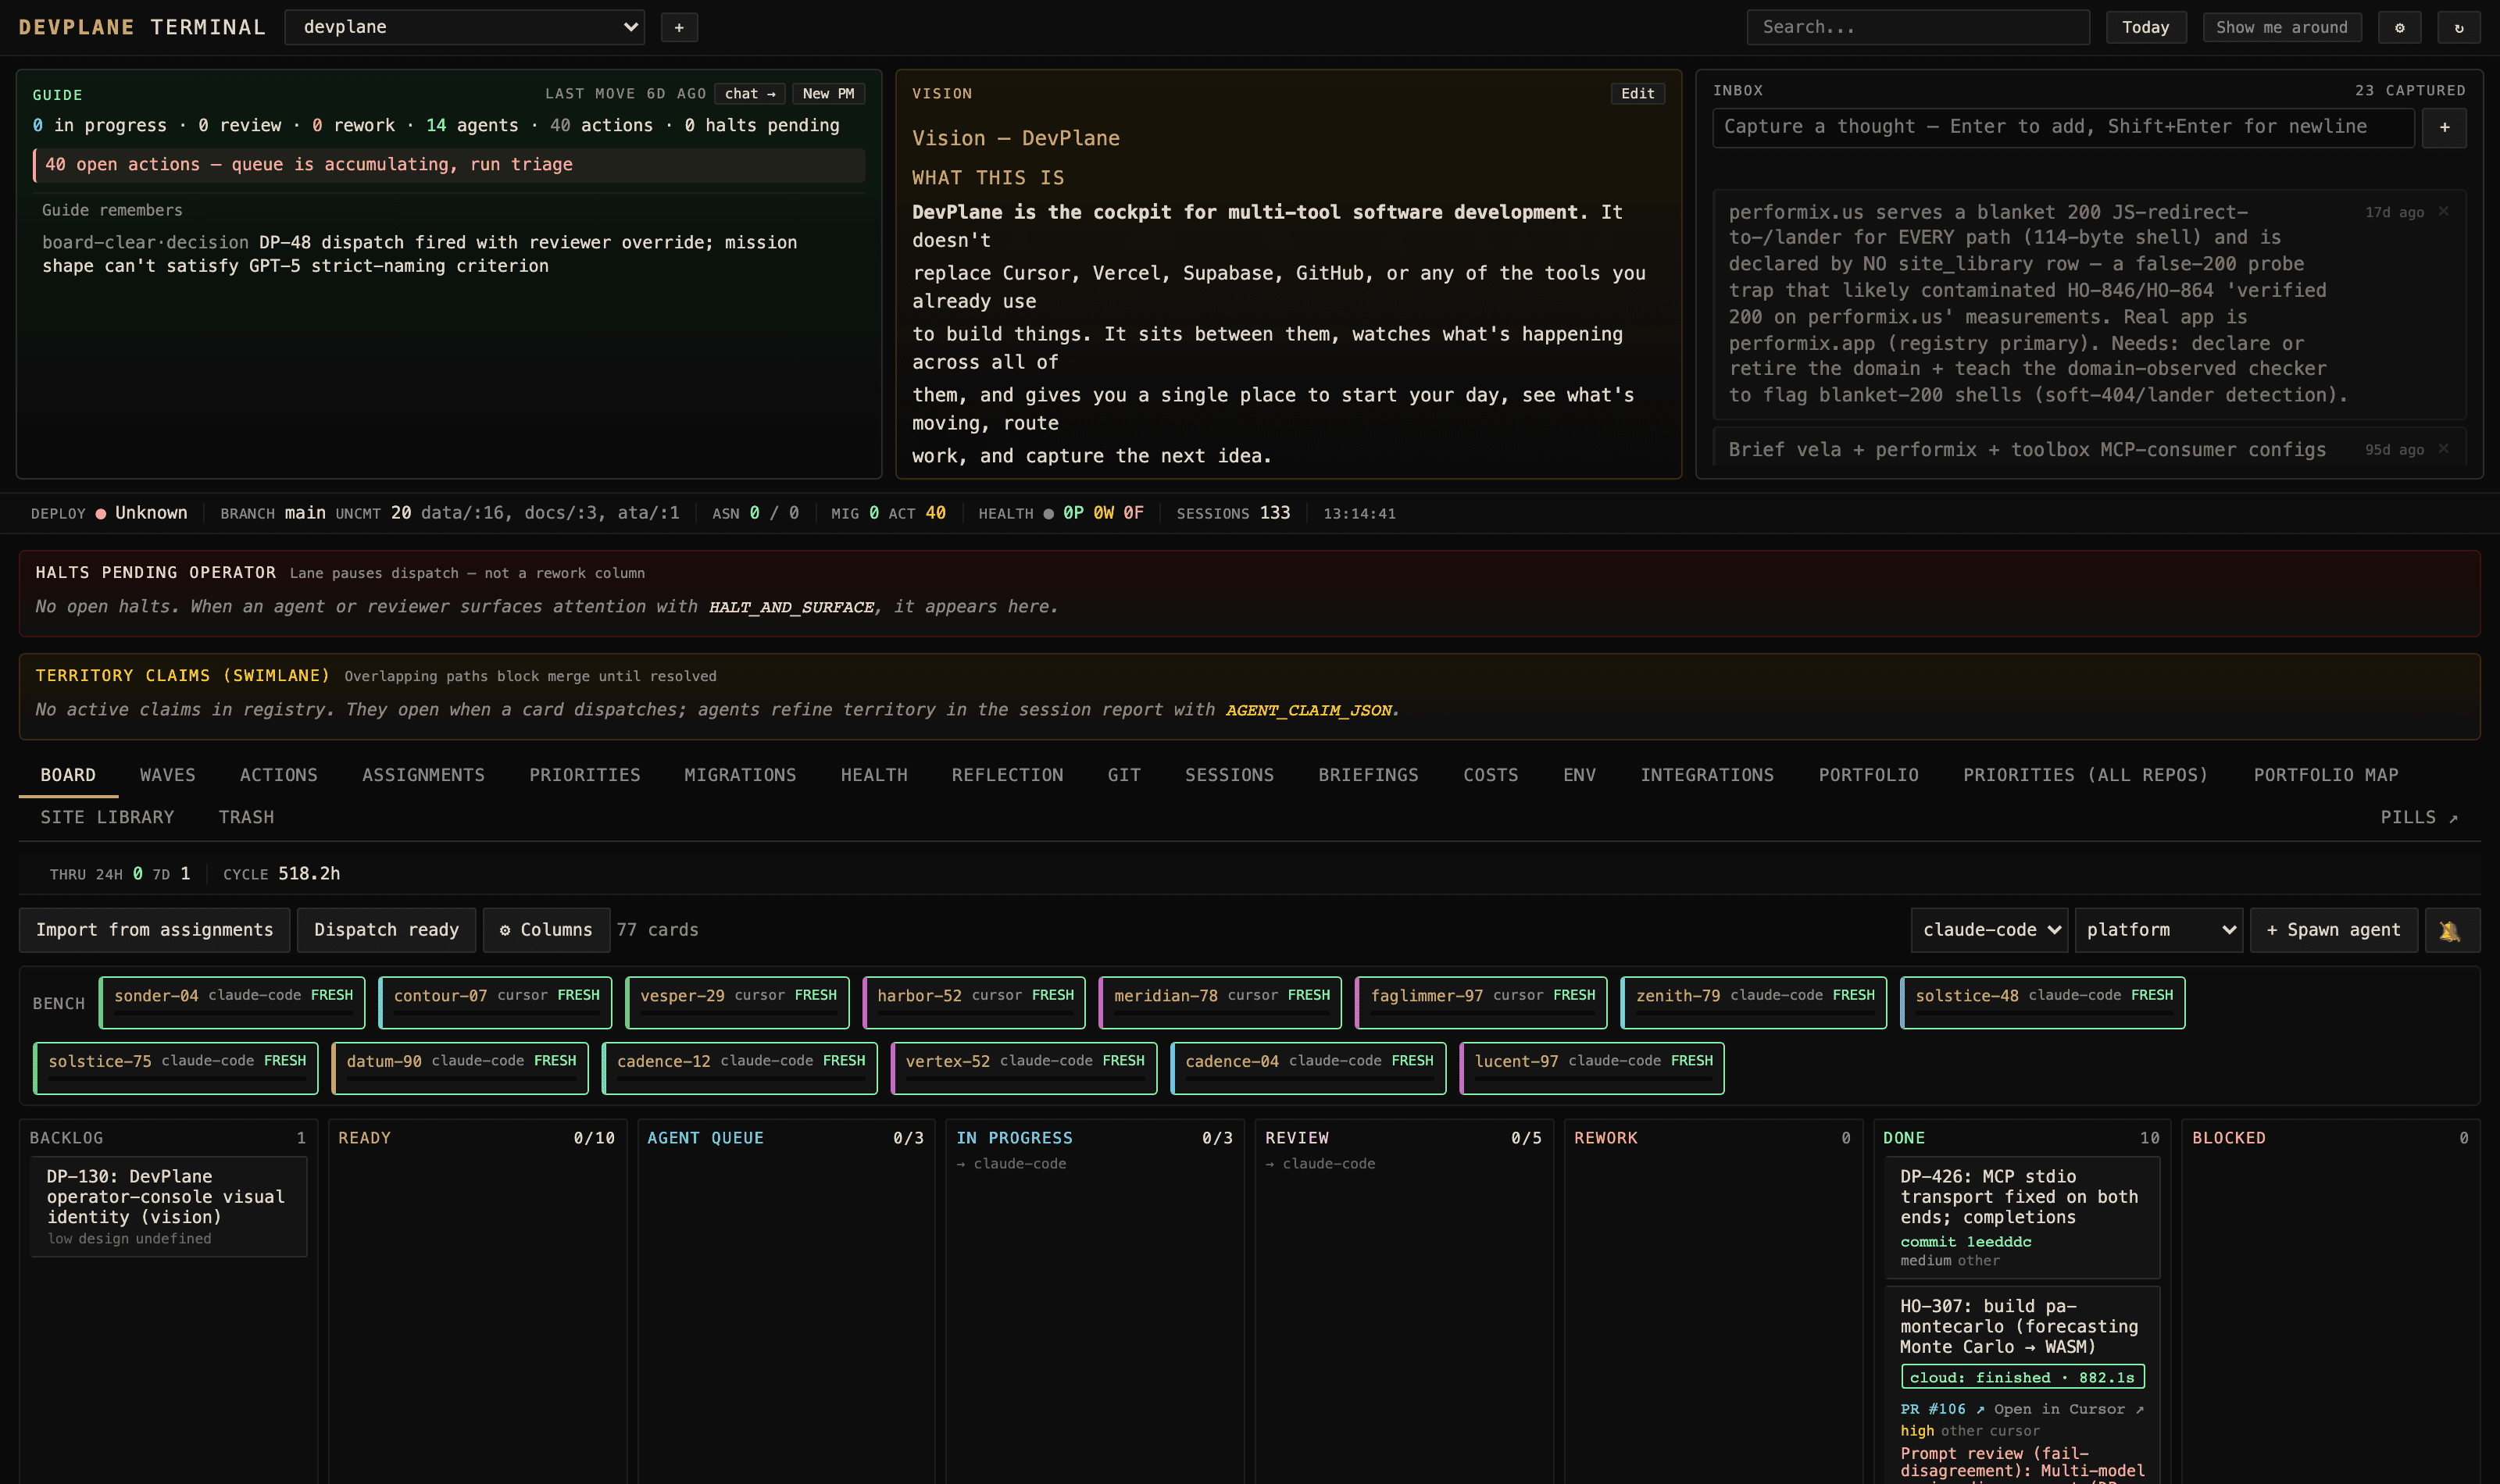Focus the Search field

point(1918,27)
